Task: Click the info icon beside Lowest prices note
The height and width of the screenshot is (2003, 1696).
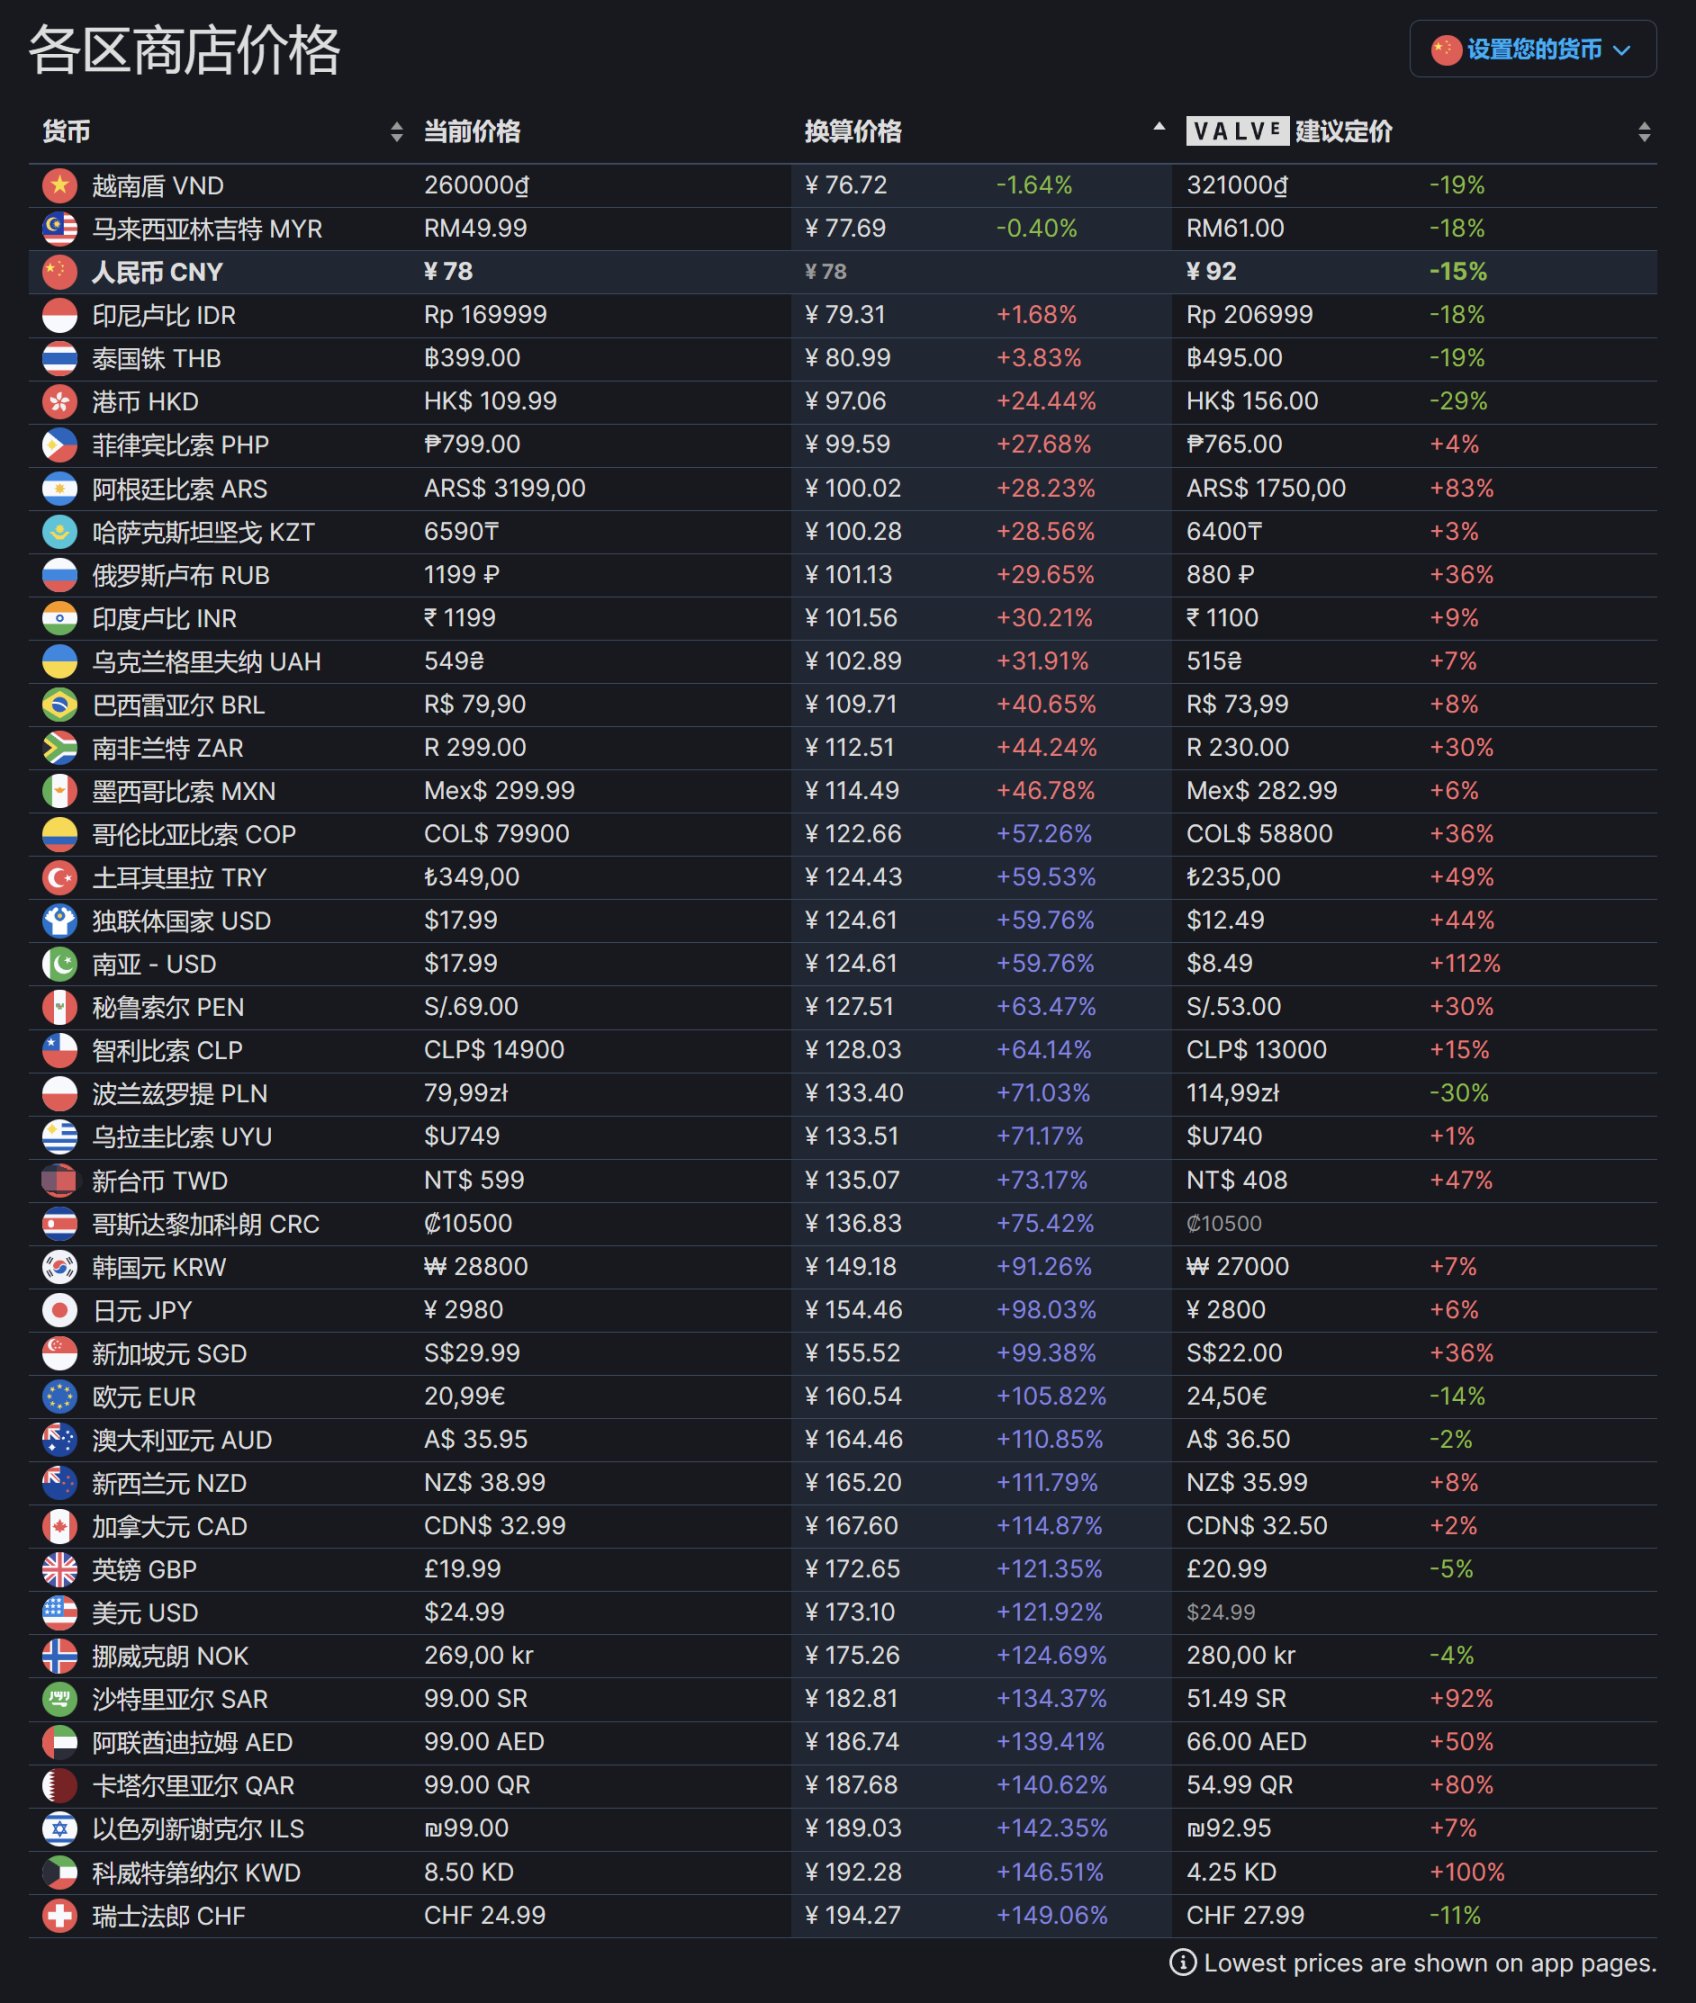Action: 1182,1963
